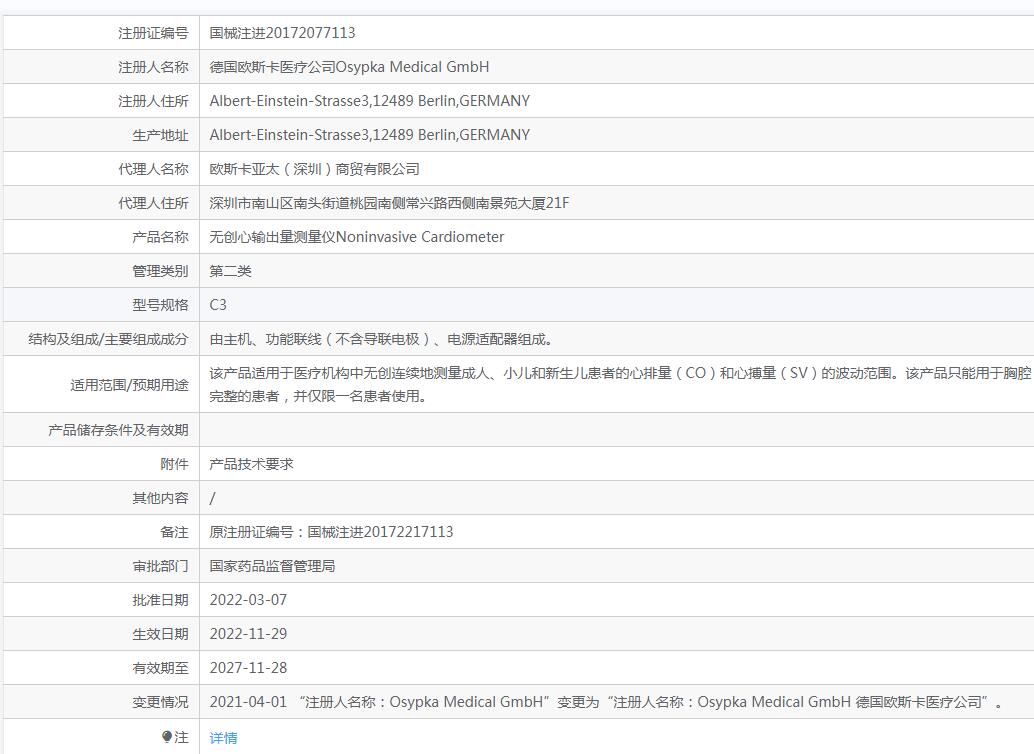Select effective date 2022-11-29
The width and height of the screenshot is (1034, 754).
[248, 635]
